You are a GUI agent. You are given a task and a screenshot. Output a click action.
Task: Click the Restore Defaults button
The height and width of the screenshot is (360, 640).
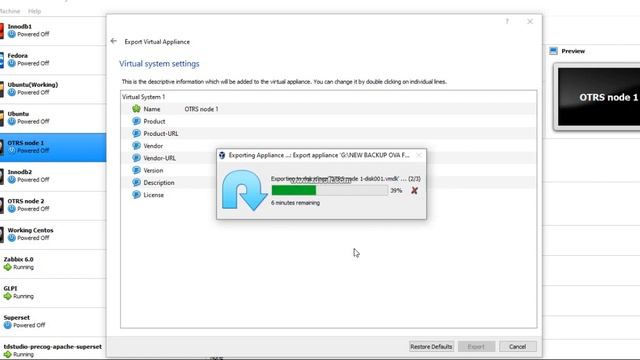coord(431,347)
